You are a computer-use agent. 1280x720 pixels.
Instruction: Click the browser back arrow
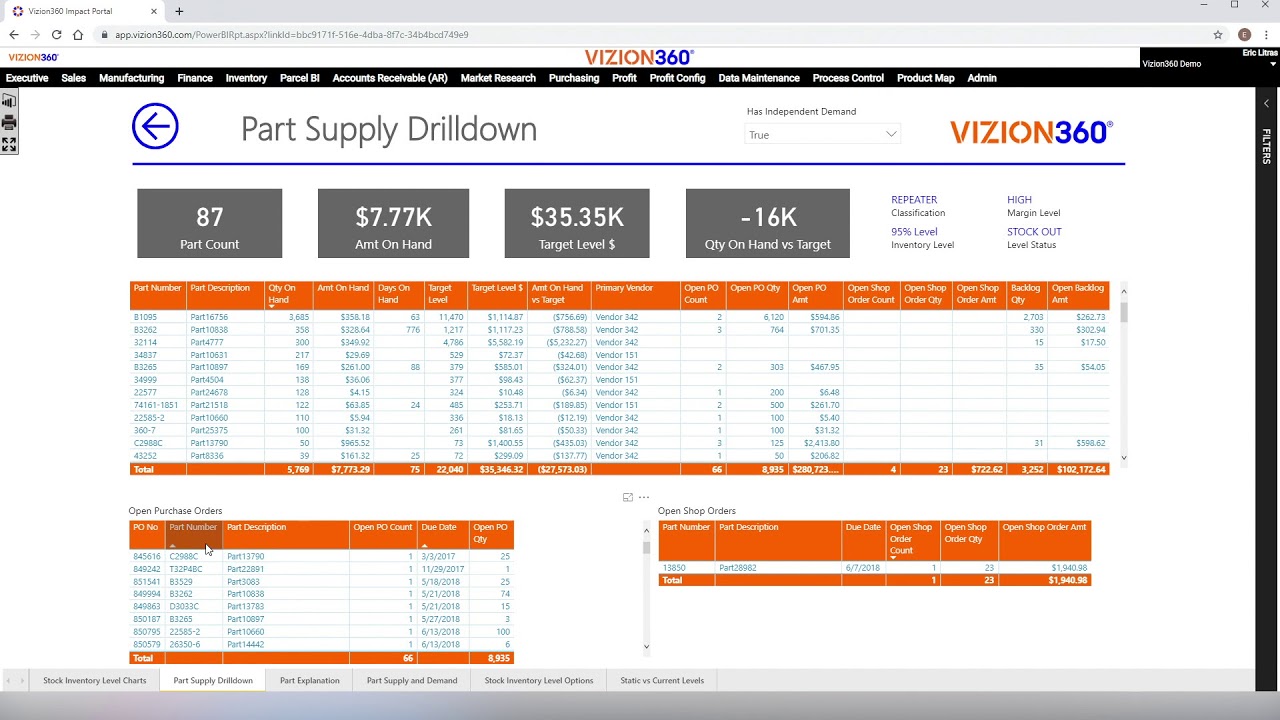(14, 34)
